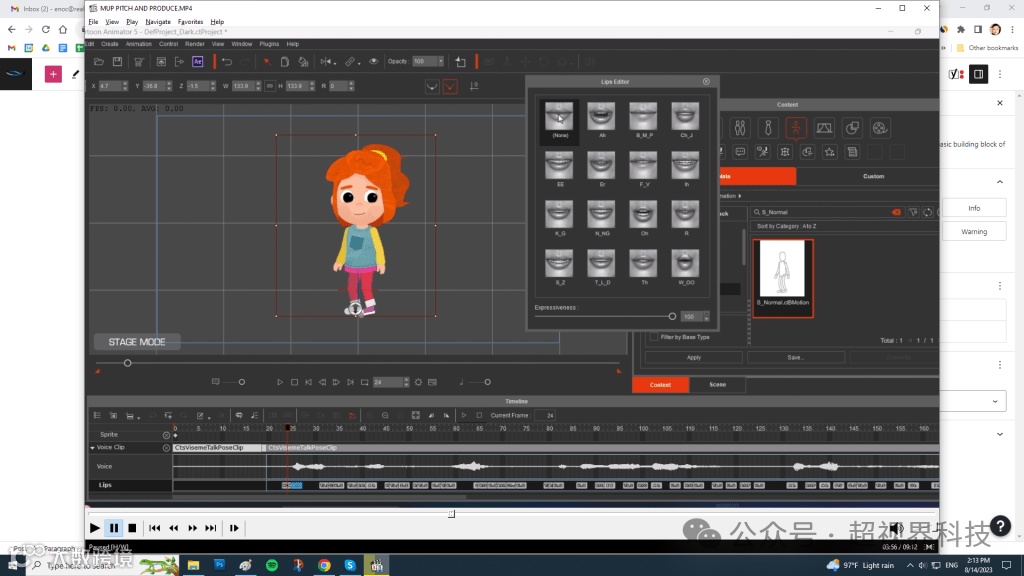The width and height of the screenshot is (1024, 576).
Task: Switch to the Scene tab
Action: tap(718, 384)
